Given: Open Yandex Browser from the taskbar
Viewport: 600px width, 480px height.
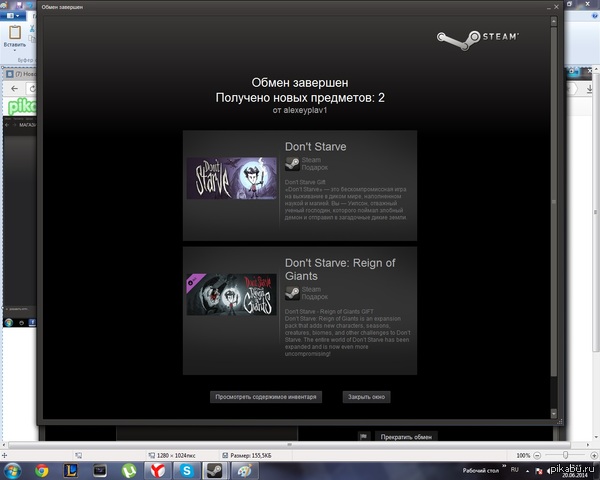Looking at the screenshot, I should click(x=157, y=470).
